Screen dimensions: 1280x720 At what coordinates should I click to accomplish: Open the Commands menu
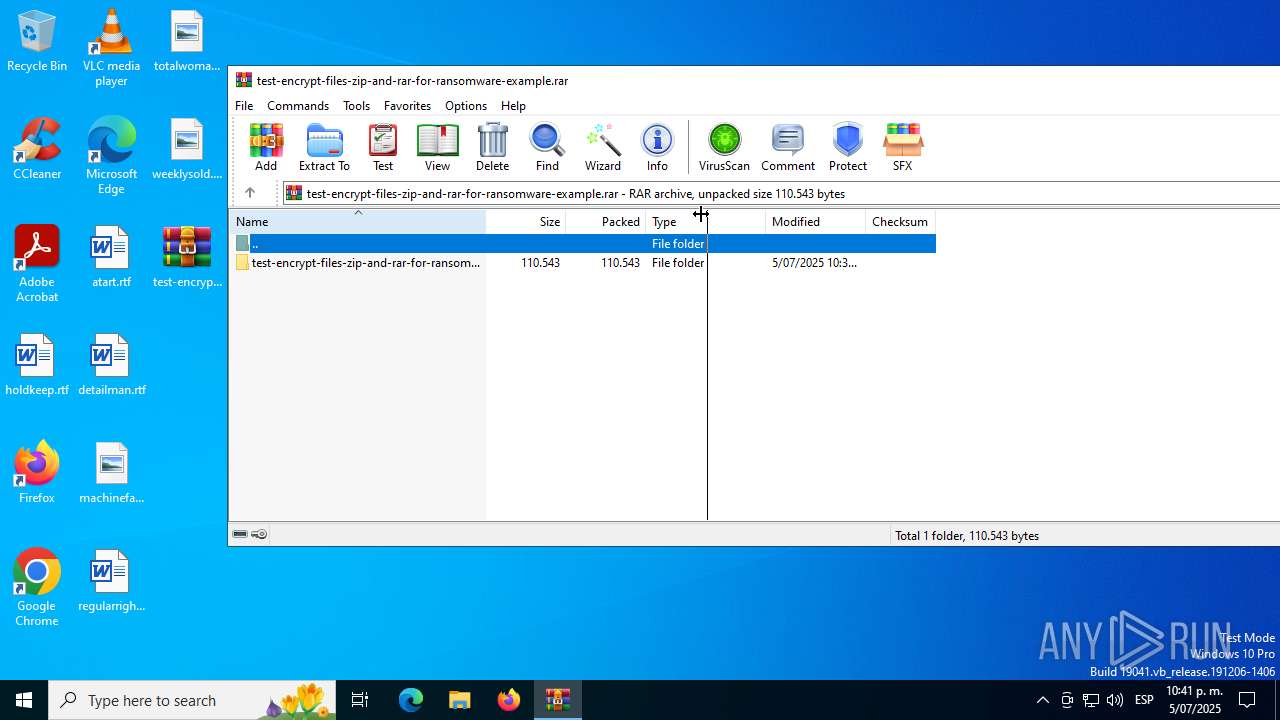click(298, 105)
